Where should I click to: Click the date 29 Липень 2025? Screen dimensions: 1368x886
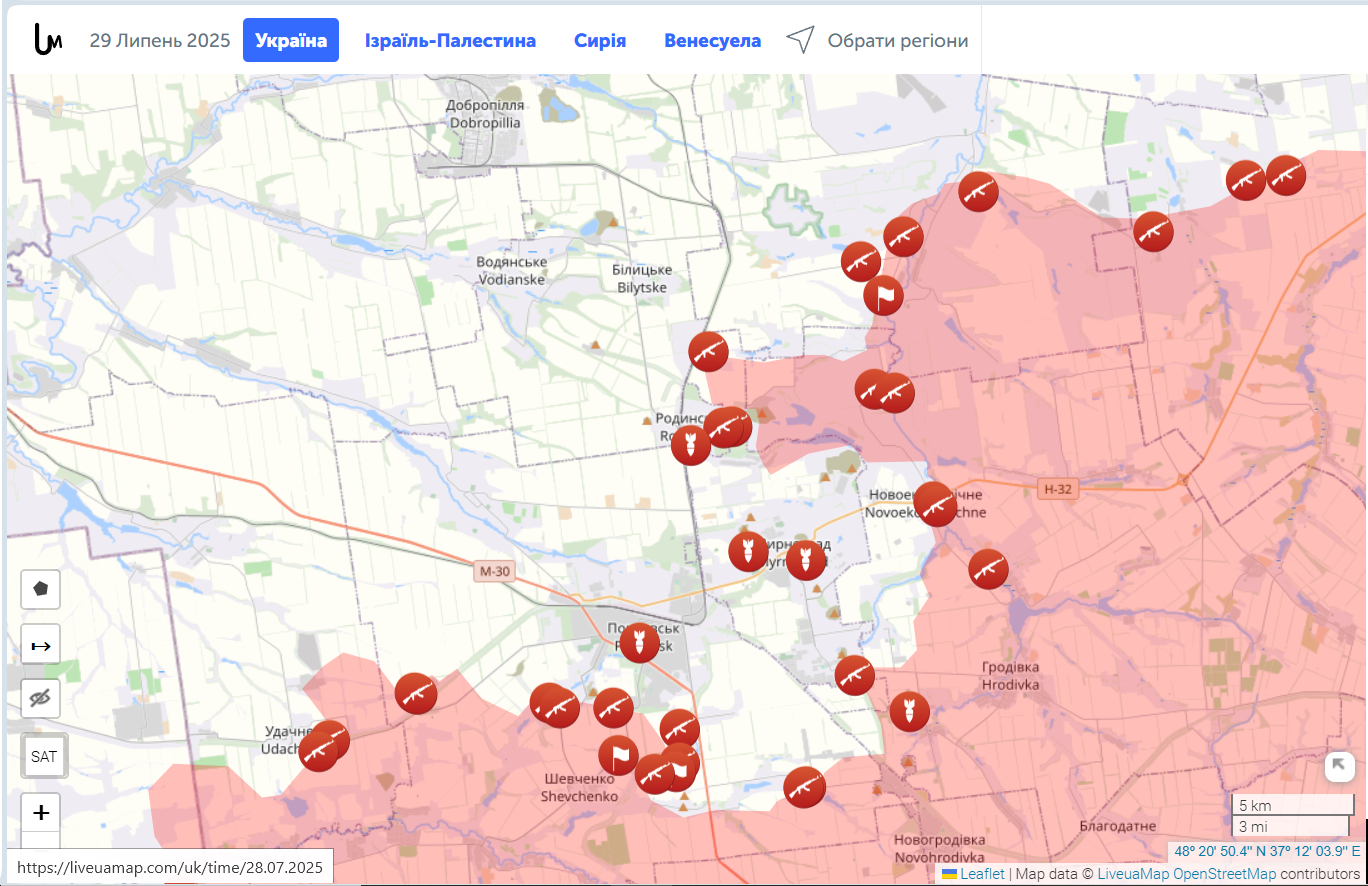click(160, 41)
